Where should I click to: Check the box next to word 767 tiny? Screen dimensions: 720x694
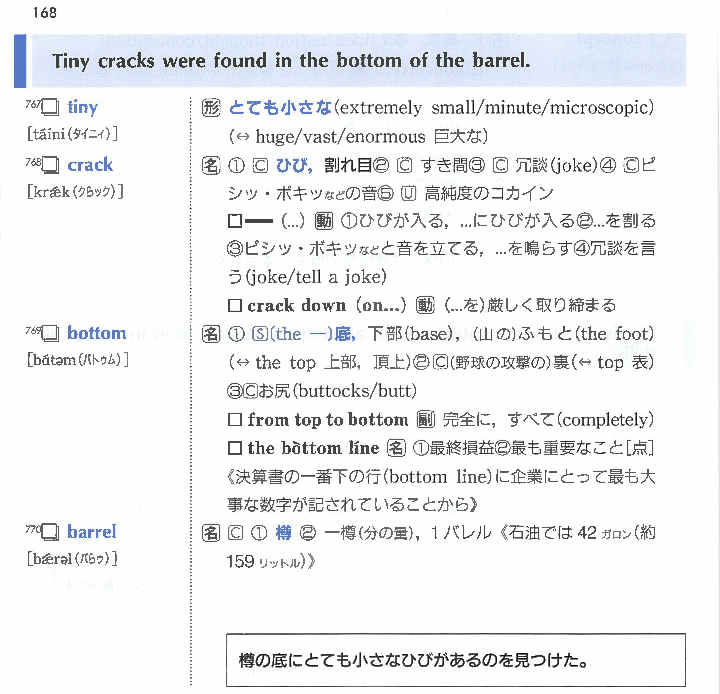(x=50, y=108)
